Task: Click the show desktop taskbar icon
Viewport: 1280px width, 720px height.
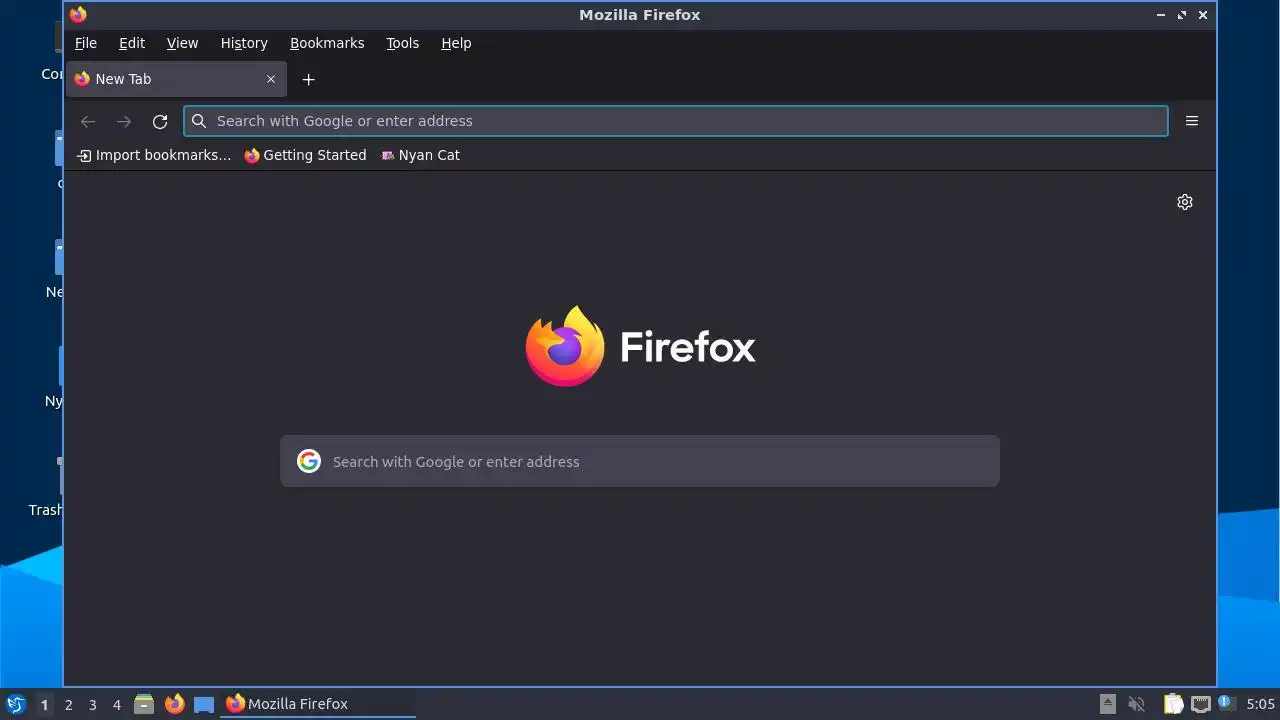Action: [x=204, y=704]
